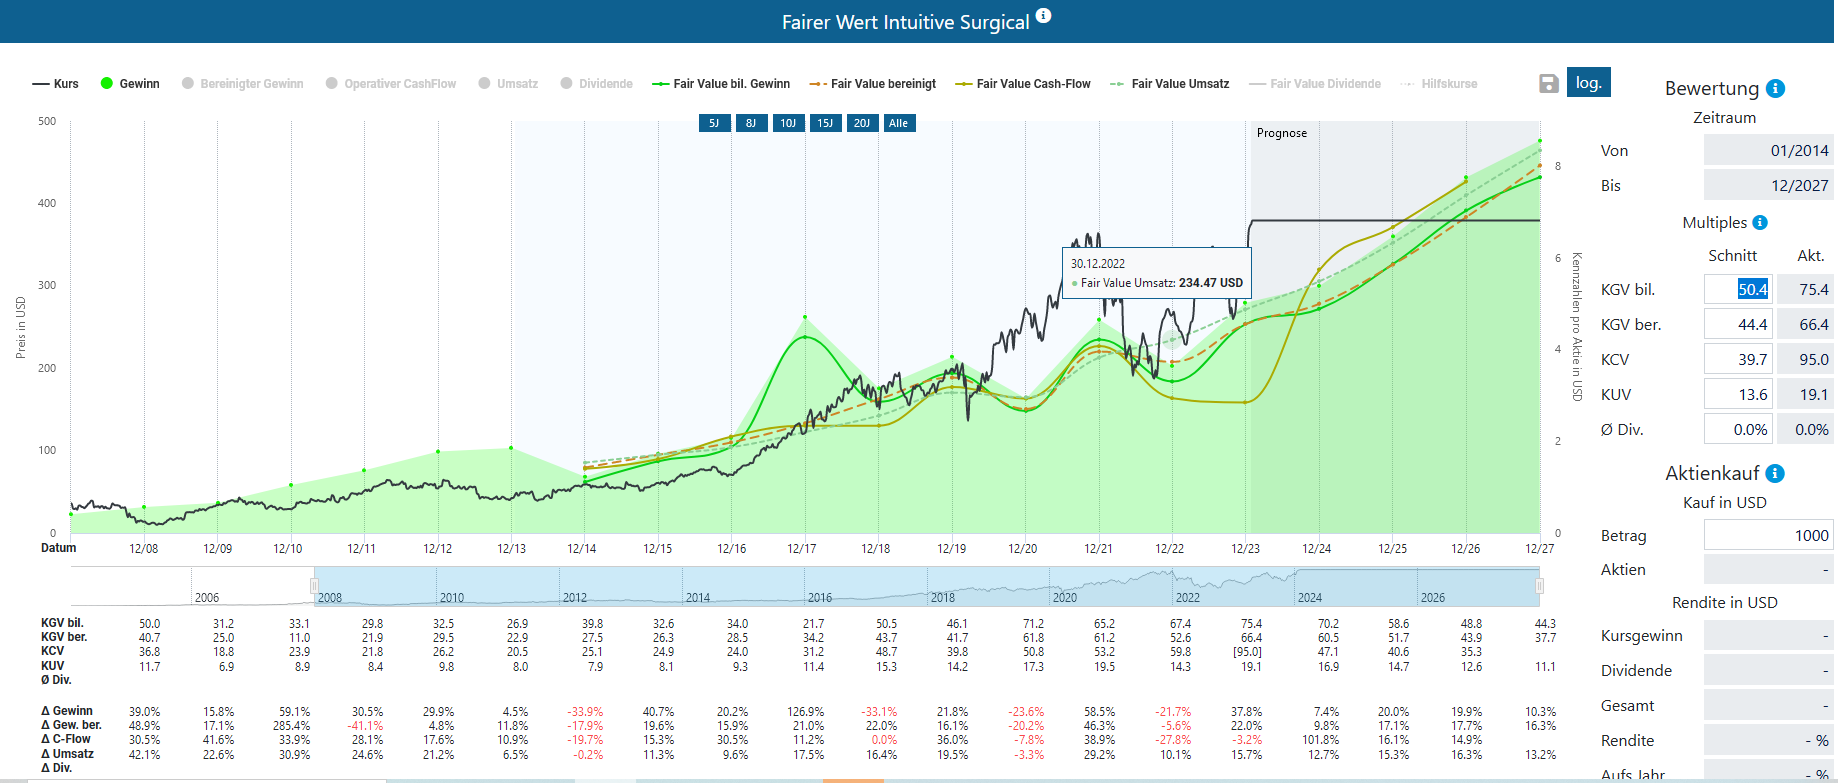Click the KUV Akt. value 19.1

pyautogui.click(x=1805, y=394)
